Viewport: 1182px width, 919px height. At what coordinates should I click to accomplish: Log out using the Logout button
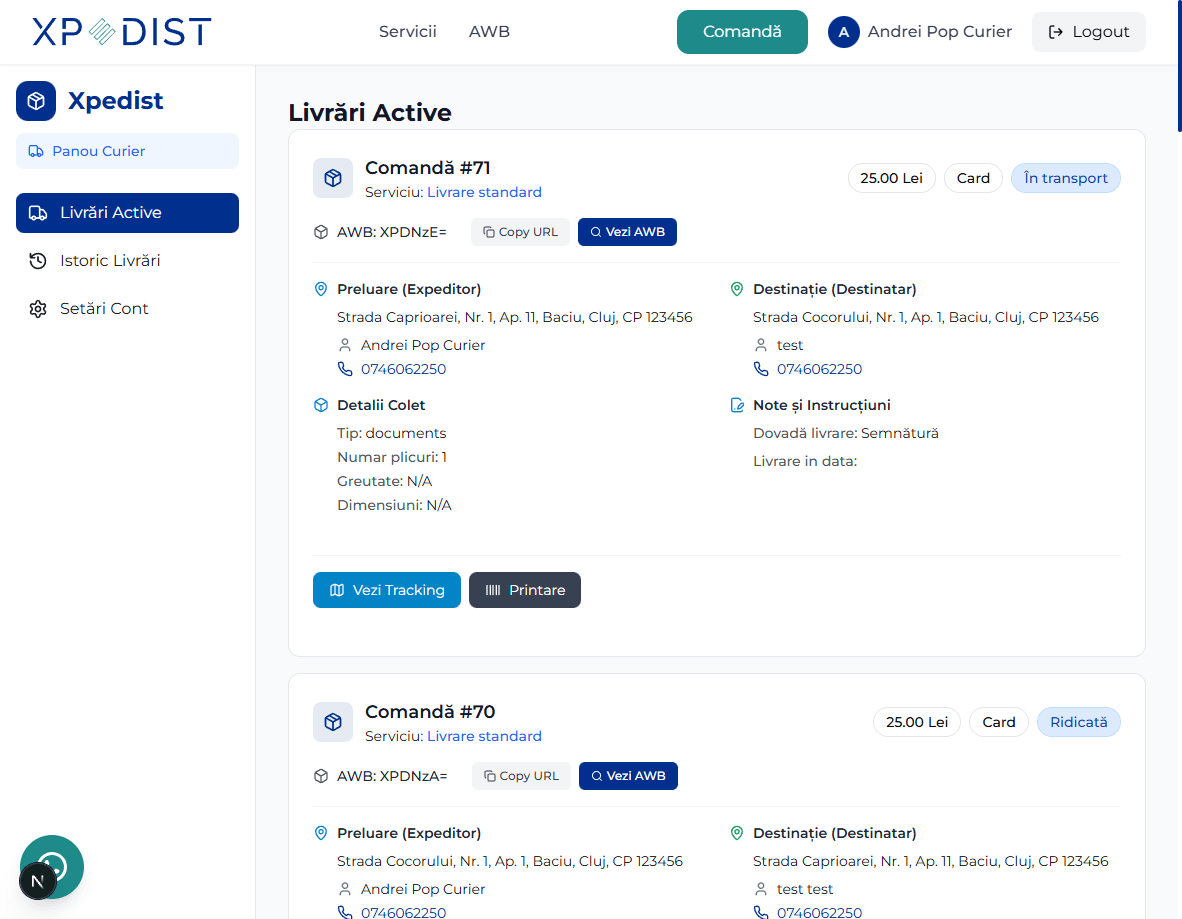[x=1089, y=32]
